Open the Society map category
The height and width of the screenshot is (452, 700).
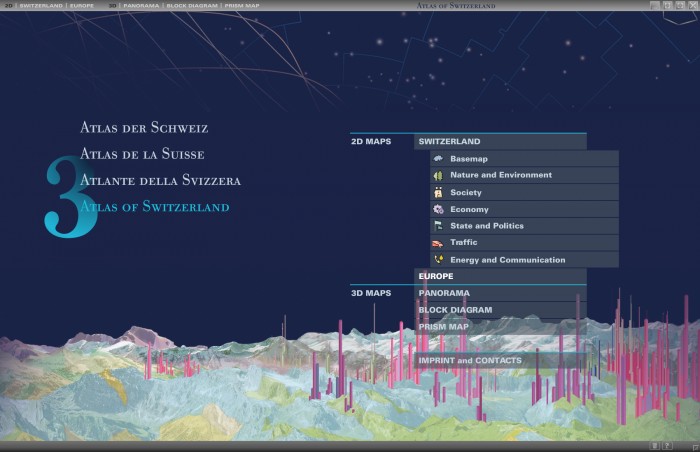click(525, 192)
